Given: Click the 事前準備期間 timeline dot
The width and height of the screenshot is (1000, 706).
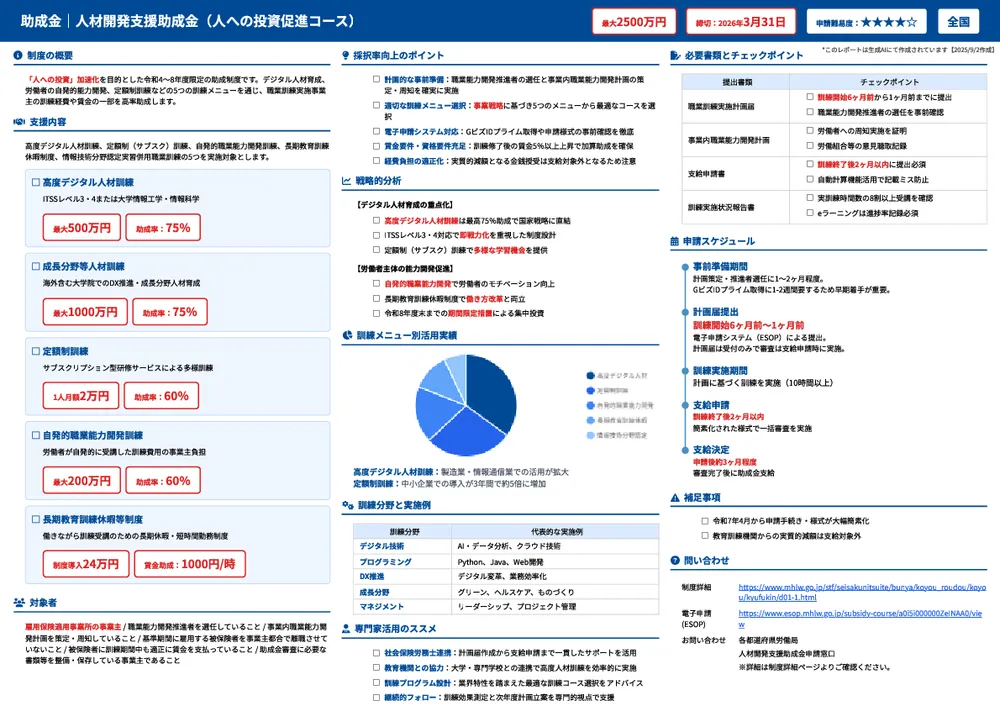Looking at the screenshot, I should coord(685,267).
